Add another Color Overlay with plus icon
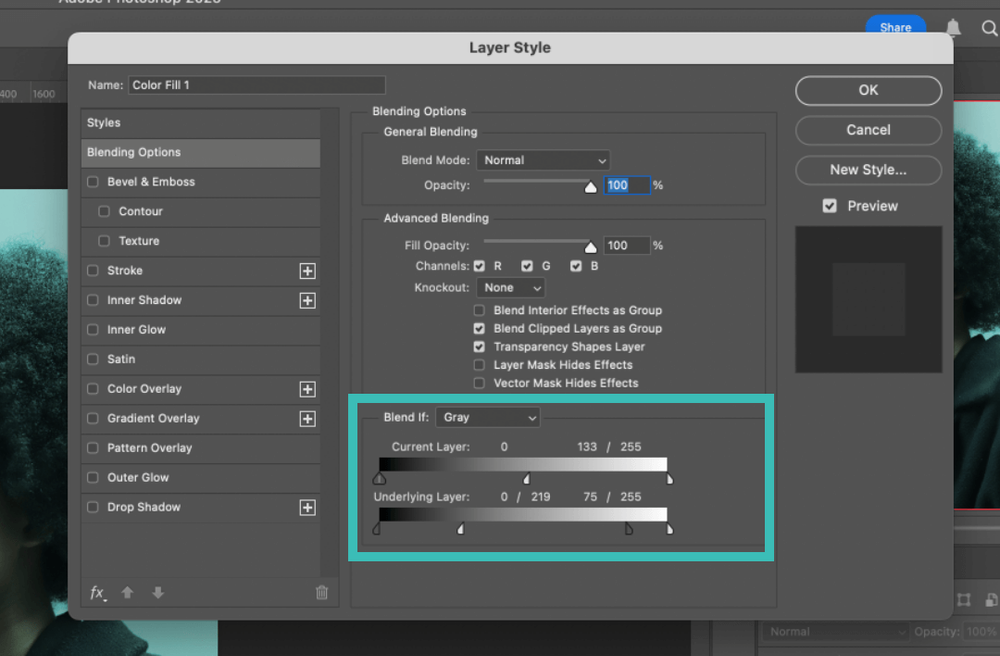 (307, 389)
